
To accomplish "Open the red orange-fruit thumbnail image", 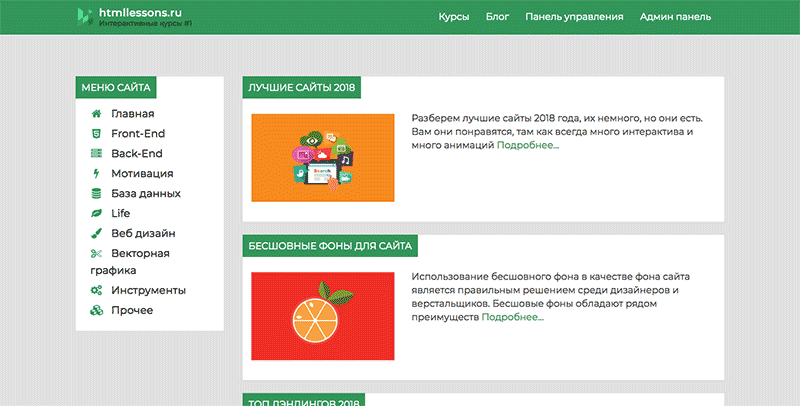I will click(323, 315).
